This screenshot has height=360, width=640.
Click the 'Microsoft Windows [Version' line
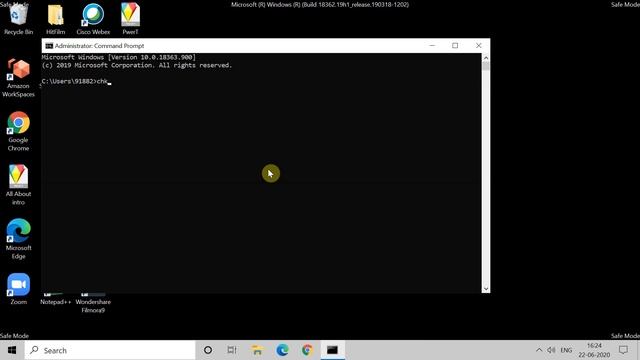click(119, 57)
